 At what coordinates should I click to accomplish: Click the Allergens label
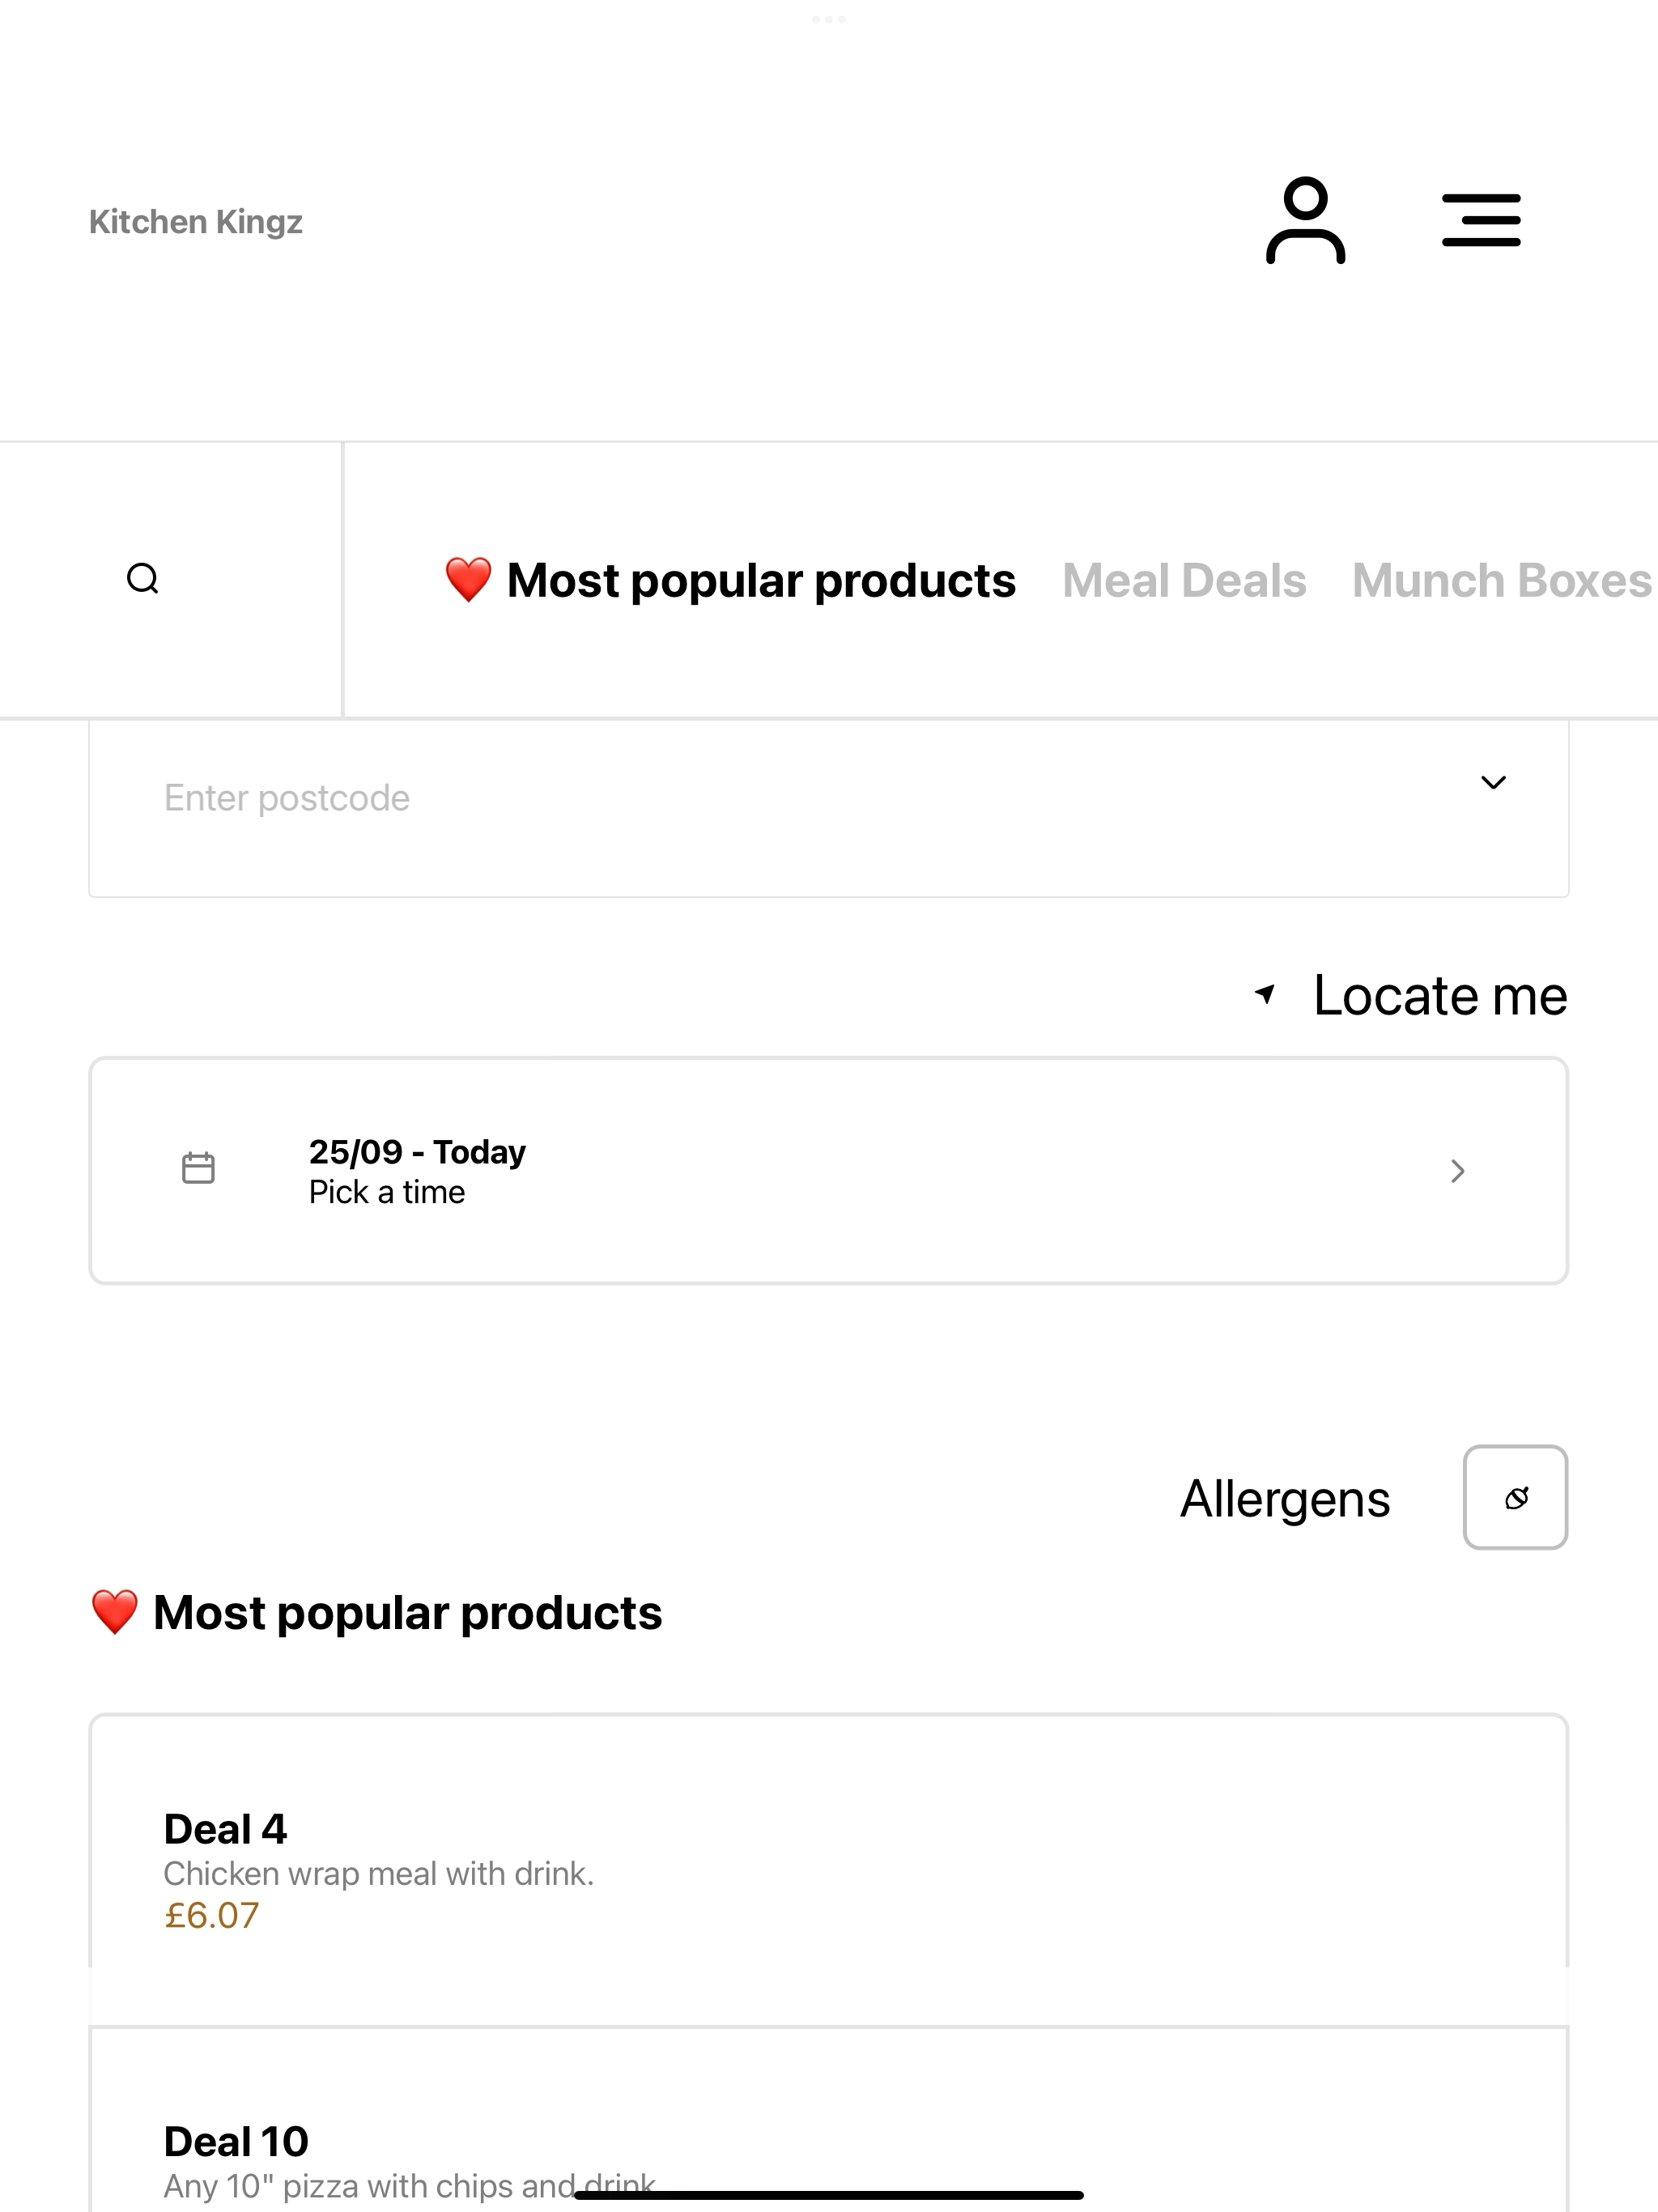(1285, 1499)
